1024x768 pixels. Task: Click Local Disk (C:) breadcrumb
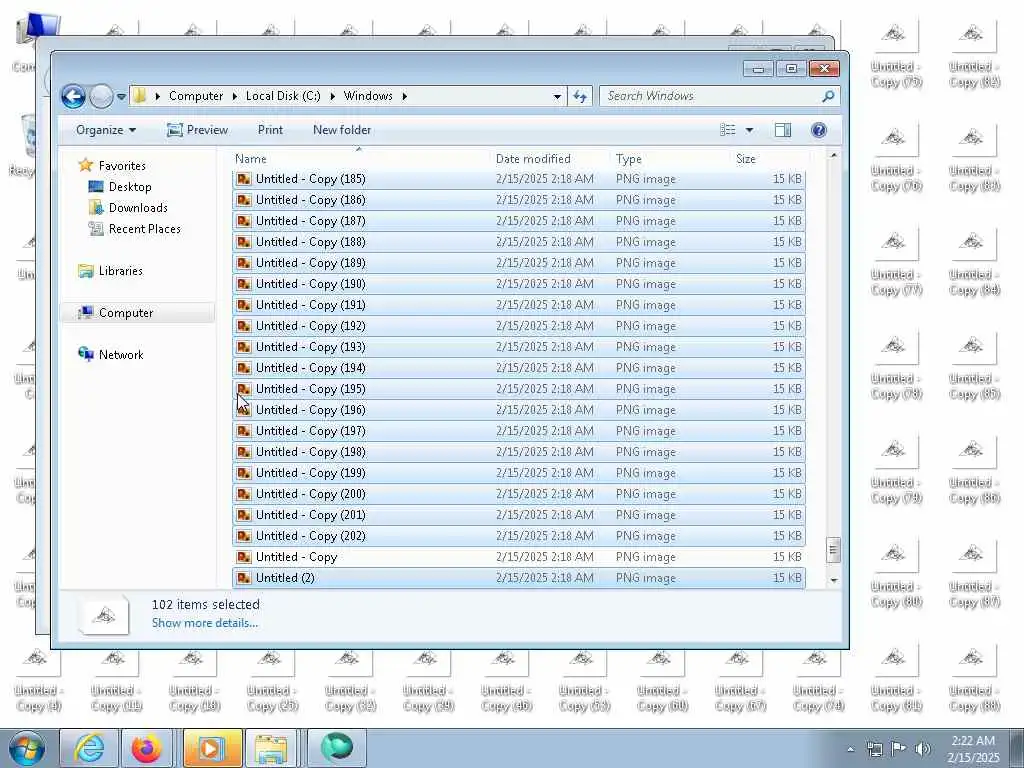(283, 96)
